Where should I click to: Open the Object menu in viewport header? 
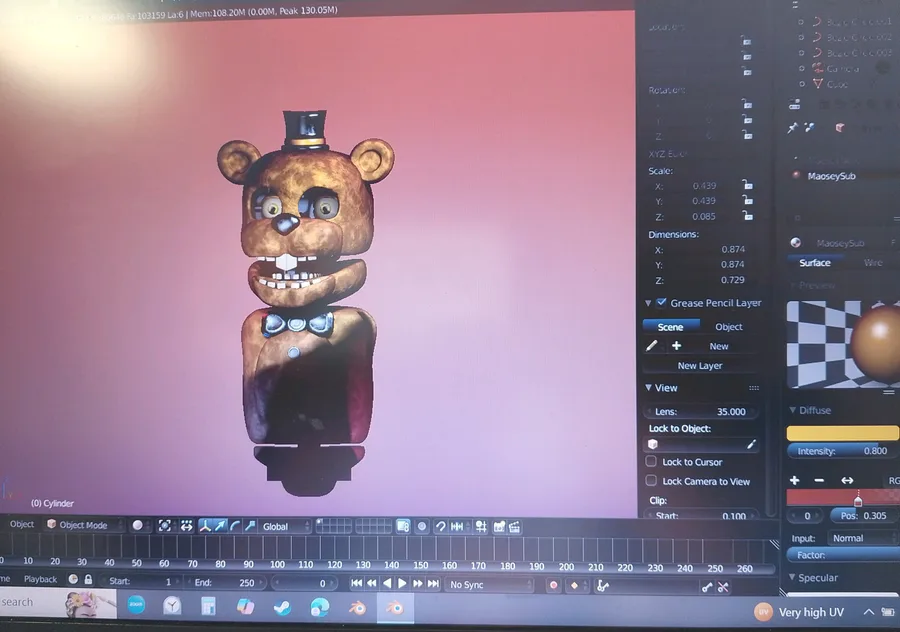tap(22, 524)
